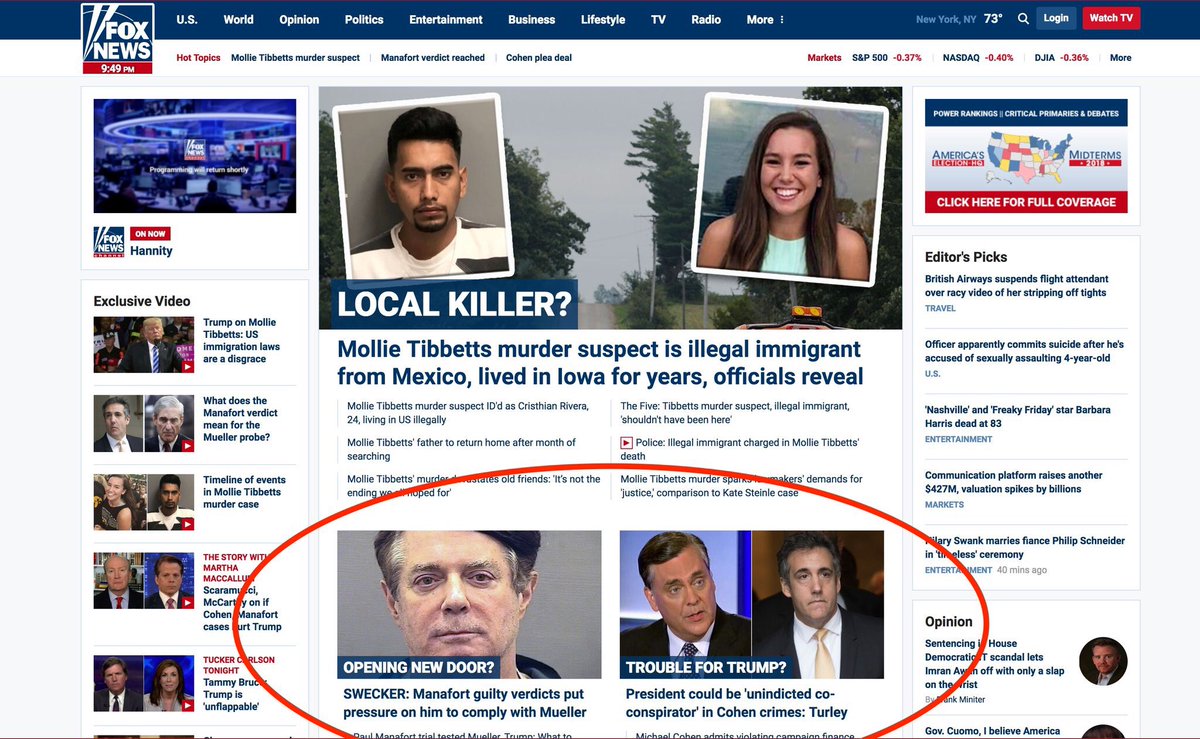The image size is (1200, 739).
Task: Open SWECKER Manafort guilty verdicts headline
Action: [465, 703]
